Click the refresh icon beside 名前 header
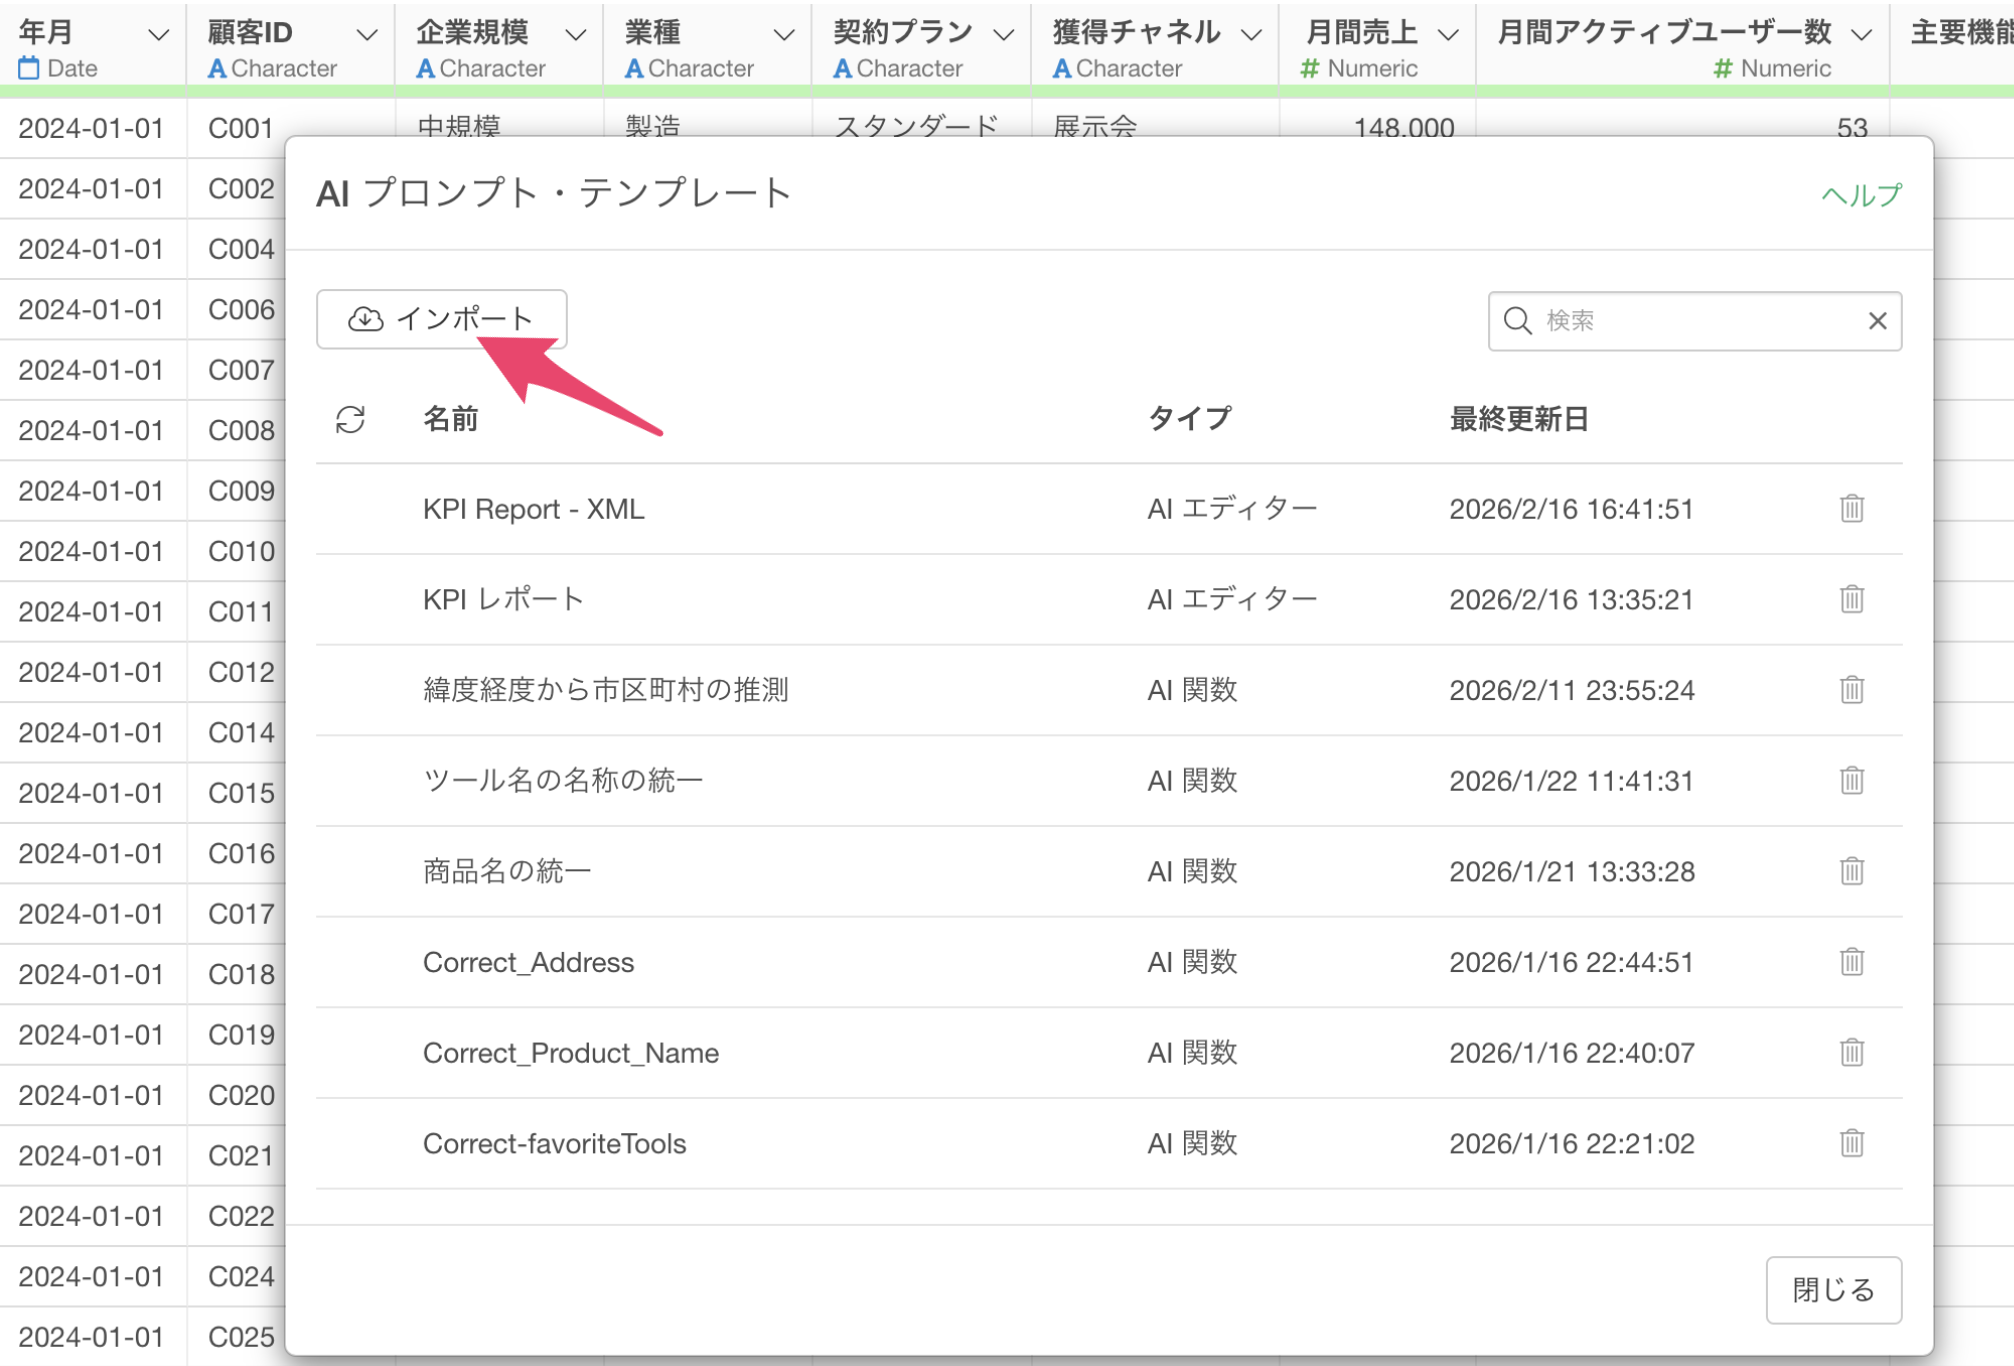 tap(350, 419)
